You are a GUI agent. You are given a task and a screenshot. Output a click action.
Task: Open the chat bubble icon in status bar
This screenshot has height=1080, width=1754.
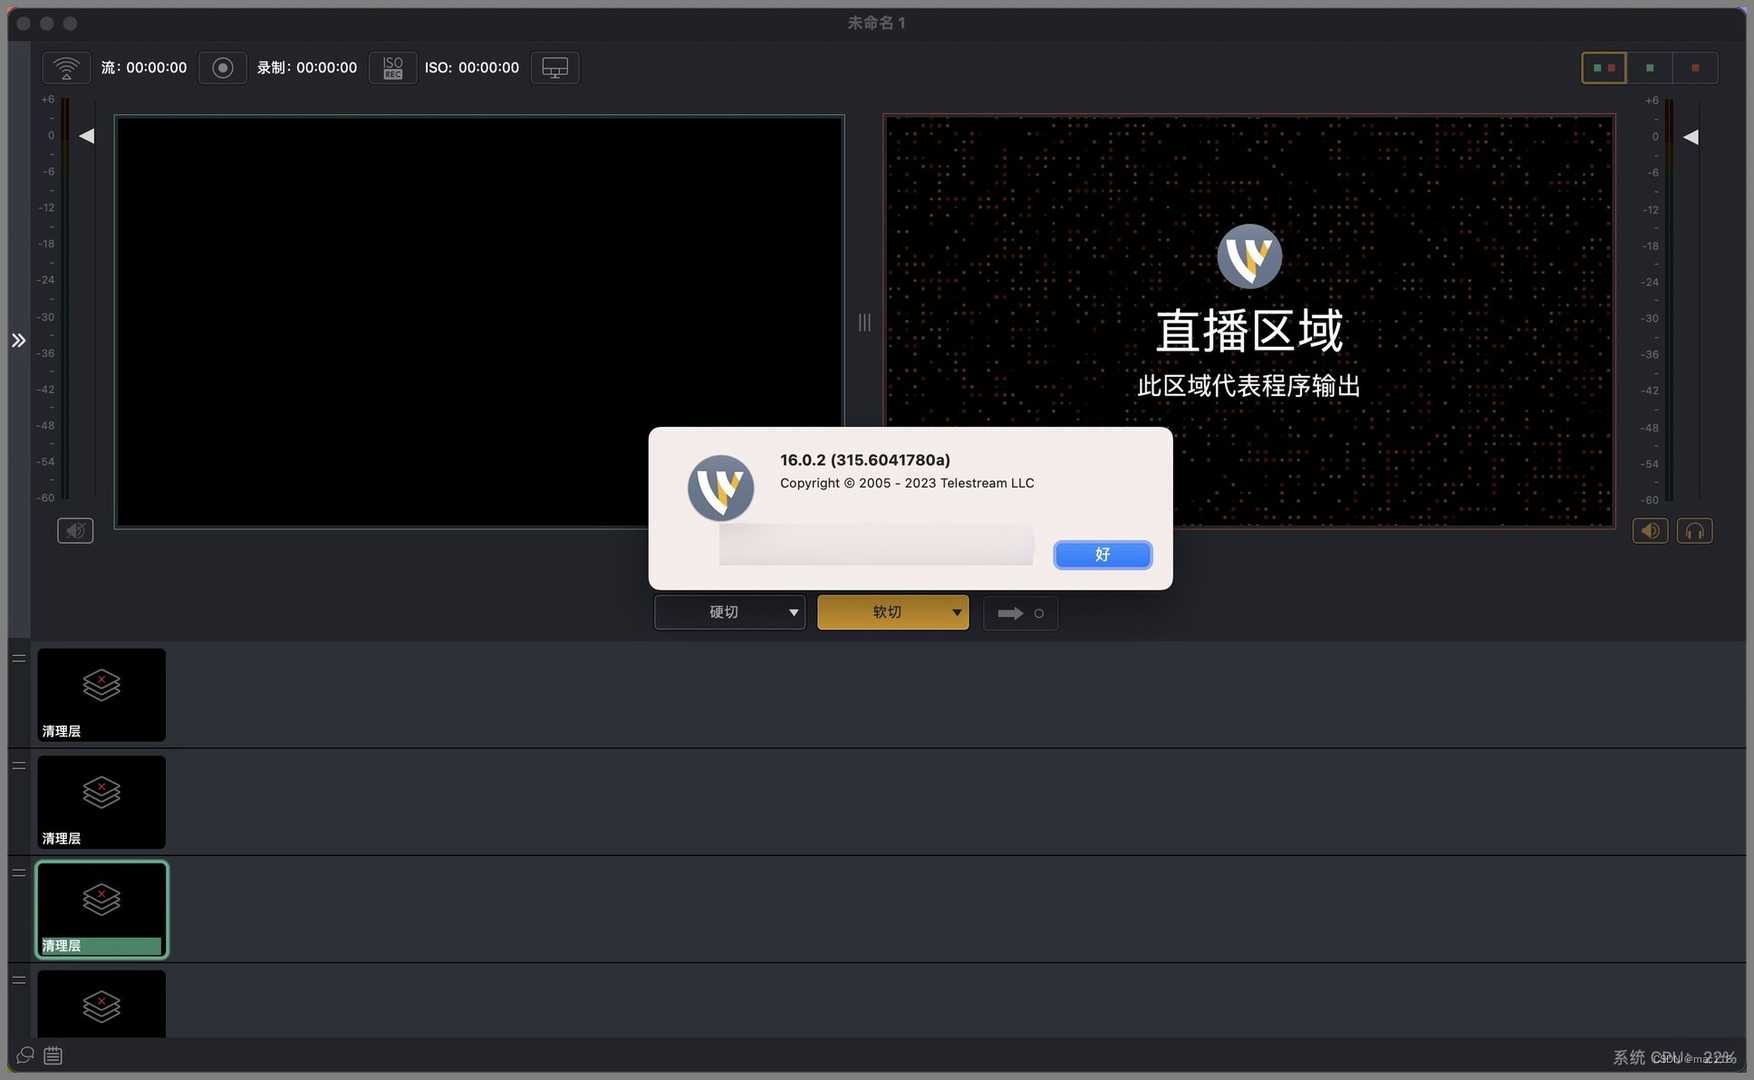[26, 1056]
